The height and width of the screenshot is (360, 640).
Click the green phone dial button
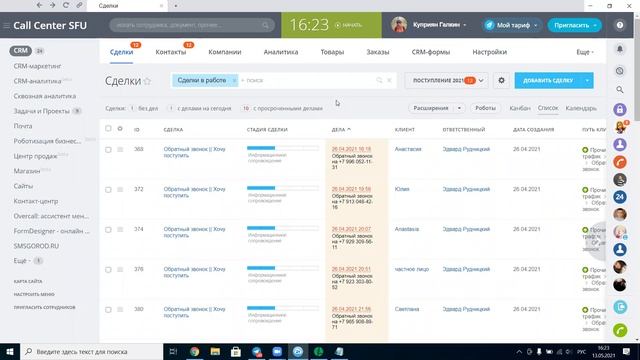620,330
